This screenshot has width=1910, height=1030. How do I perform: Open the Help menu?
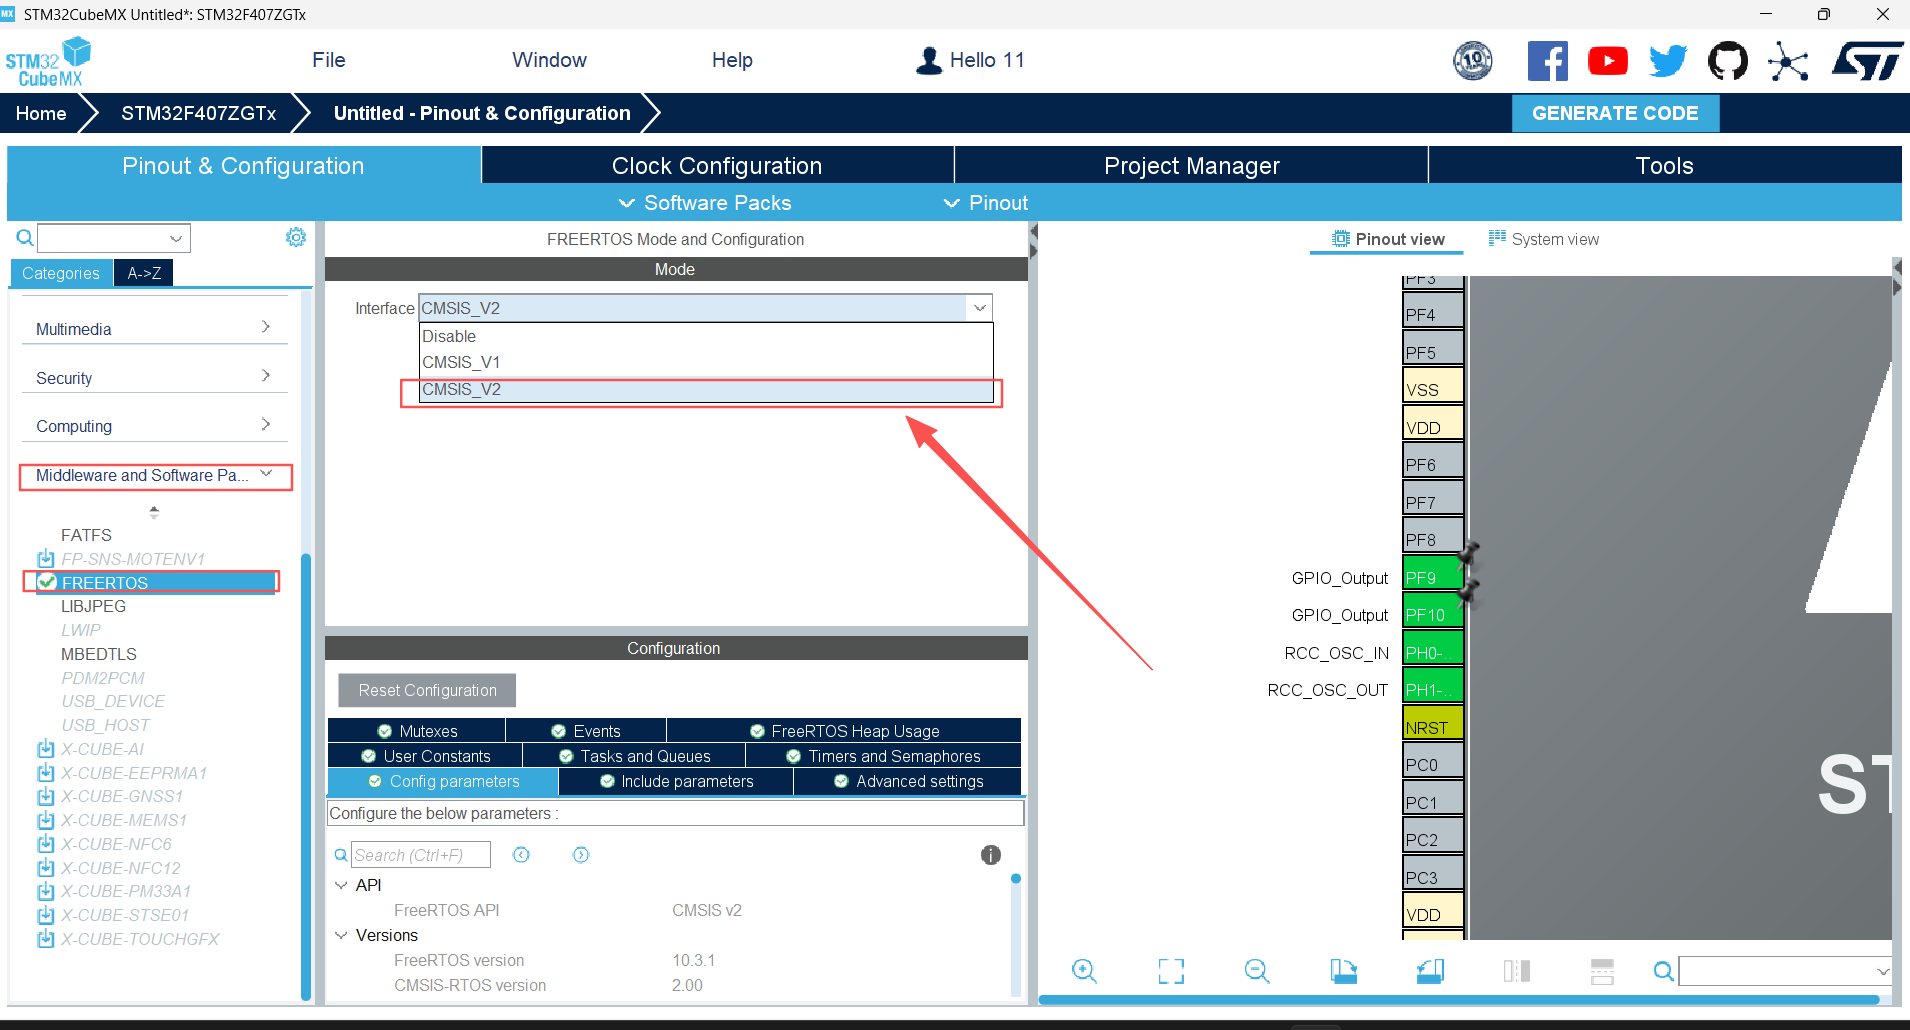coord(732,60)
